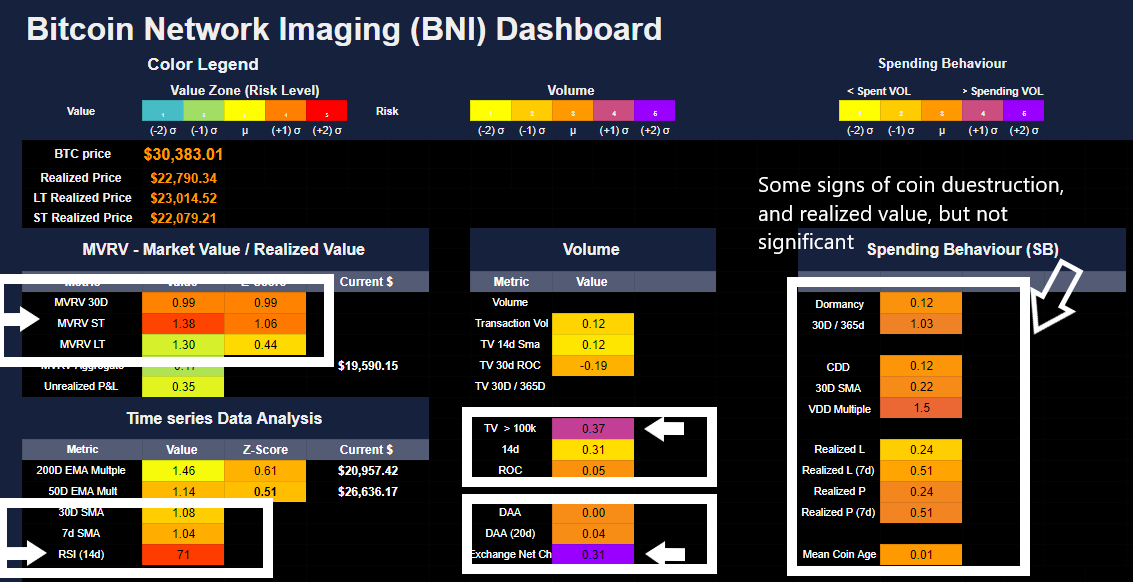This screenshot has height=582, width=1133.
Task: Select the 200D EMA Multiple value 1.46
Action: coord(184,471)
